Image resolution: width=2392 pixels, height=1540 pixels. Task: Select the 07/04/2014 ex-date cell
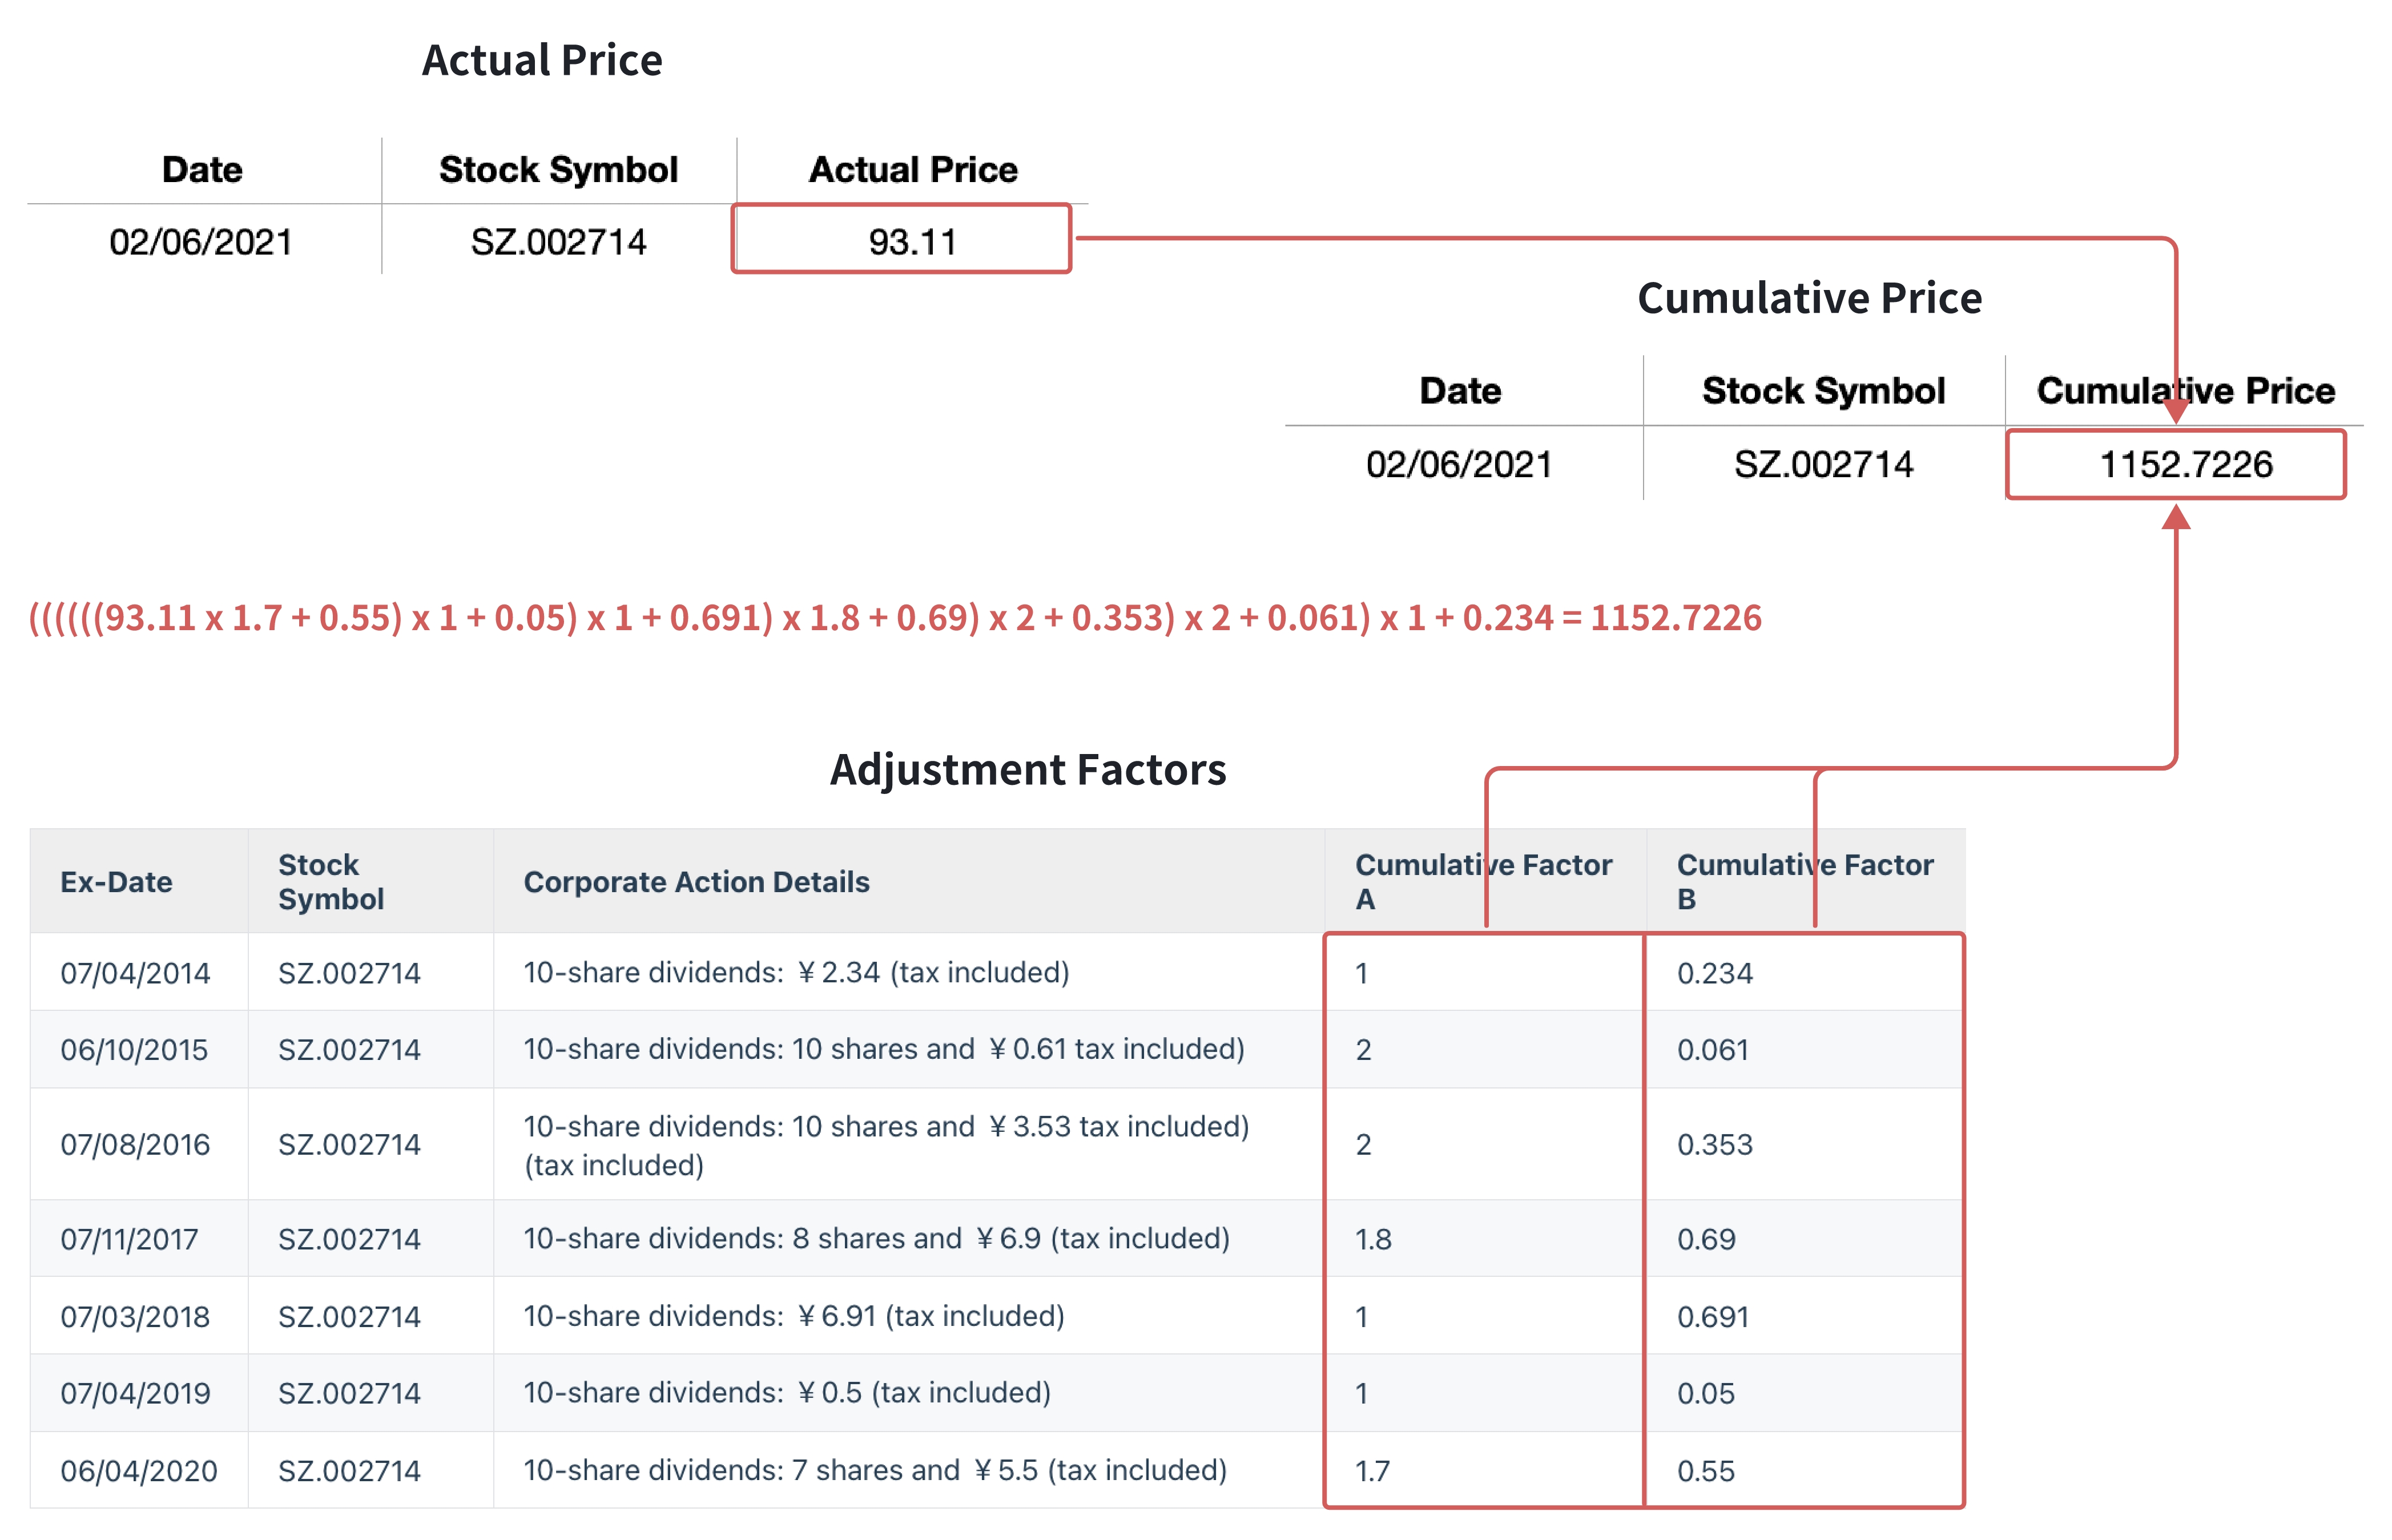[135, 973]
